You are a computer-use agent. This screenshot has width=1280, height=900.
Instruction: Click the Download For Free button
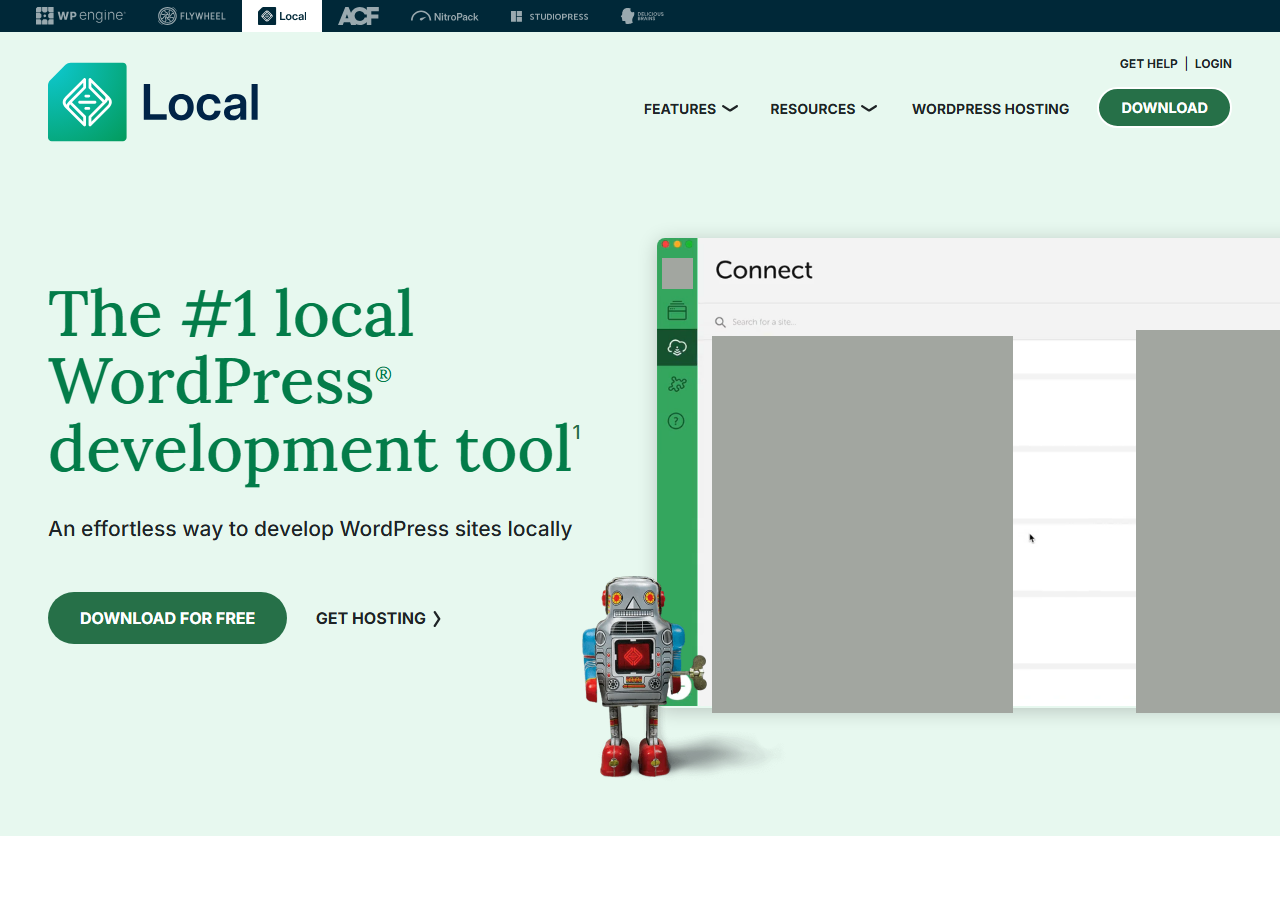tap(167, 618)
